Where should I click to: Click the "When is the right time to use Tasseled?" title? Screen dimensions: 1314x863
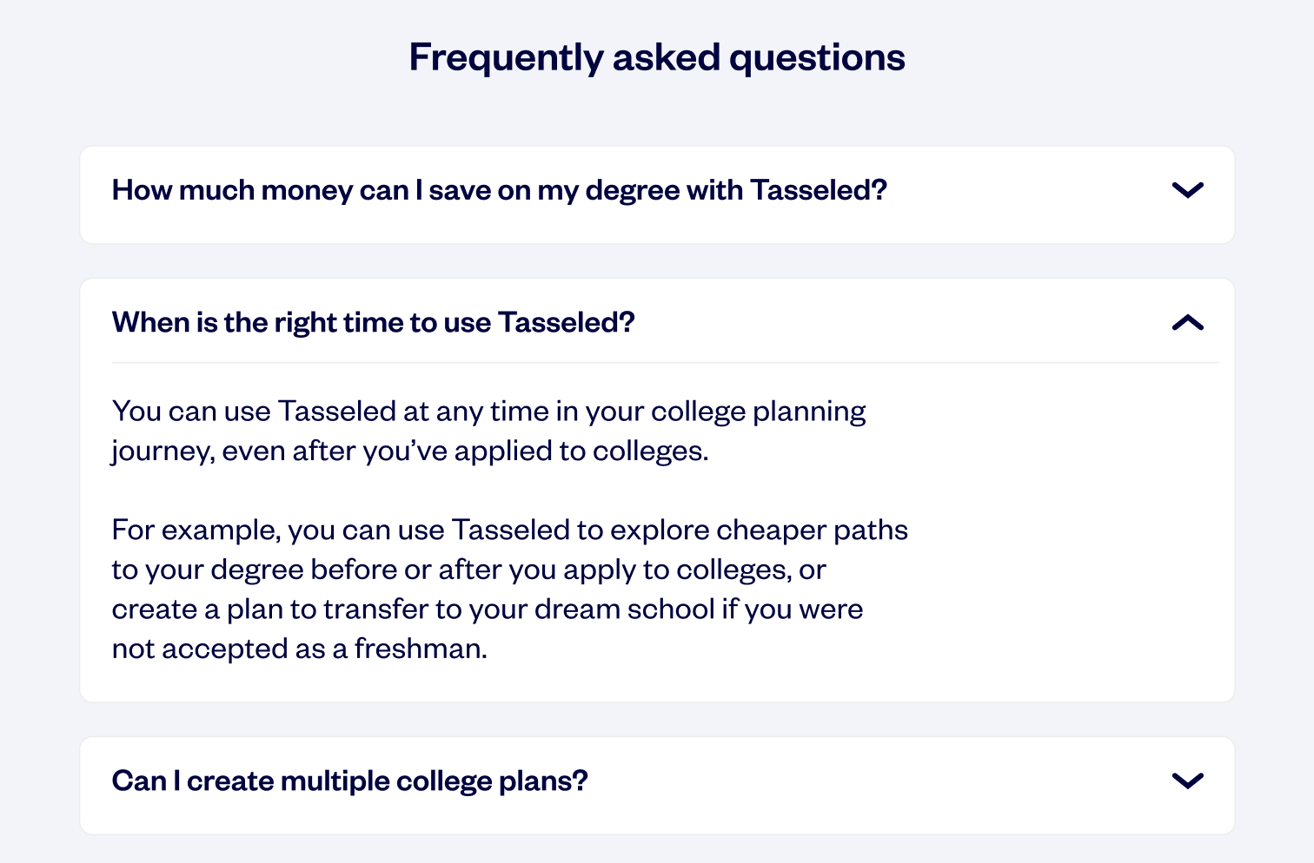(x=373, y=323)
